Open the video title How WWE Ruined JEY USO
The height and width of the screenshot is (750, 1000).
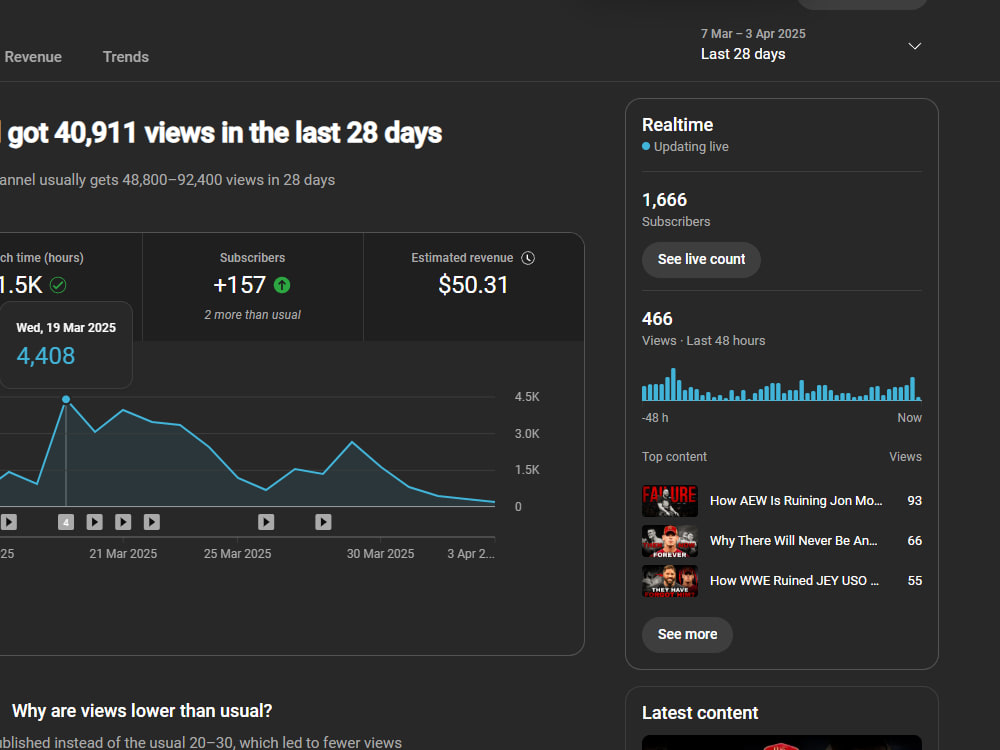tap(794, 581)
